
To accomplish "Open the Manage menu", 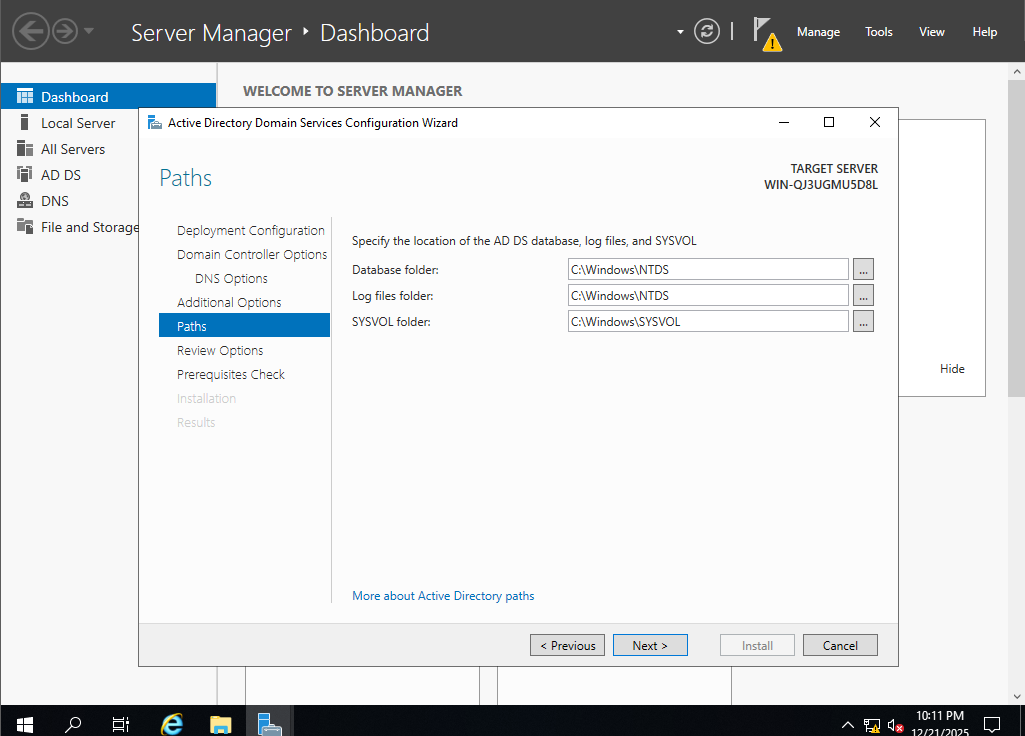I will pyautogui.click(x=818, y=31).
